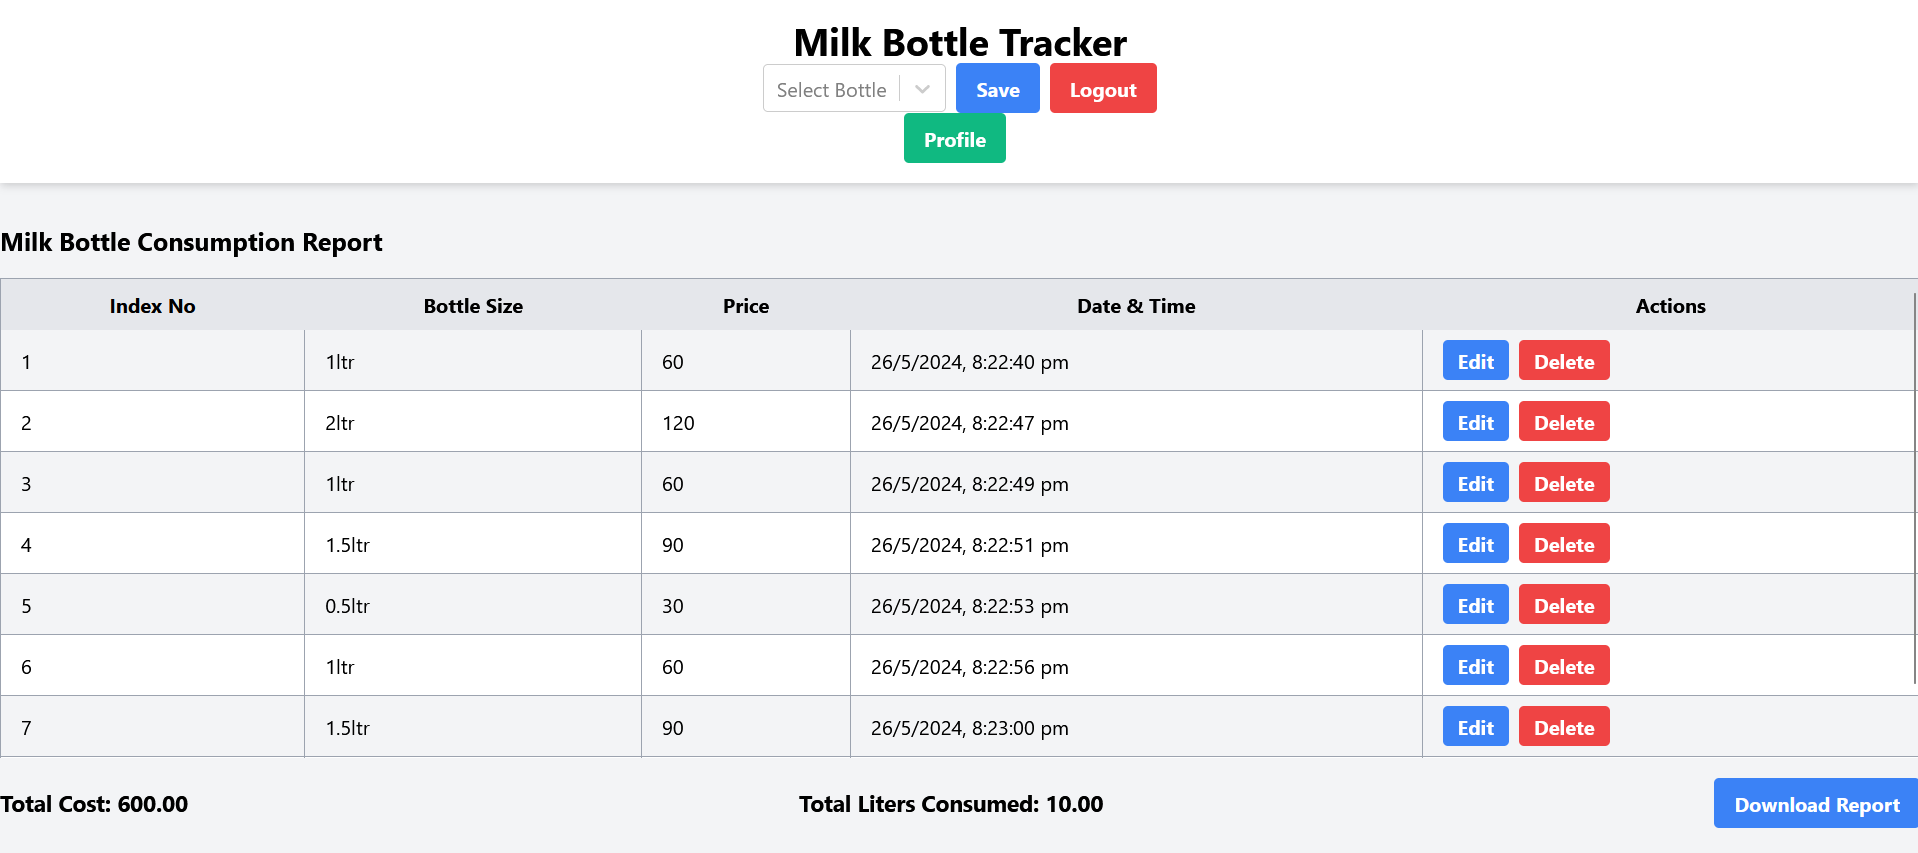Viewport: 1918px width, 853px height.
Task: Sort by the Price column header
Action: pos(745,306)
